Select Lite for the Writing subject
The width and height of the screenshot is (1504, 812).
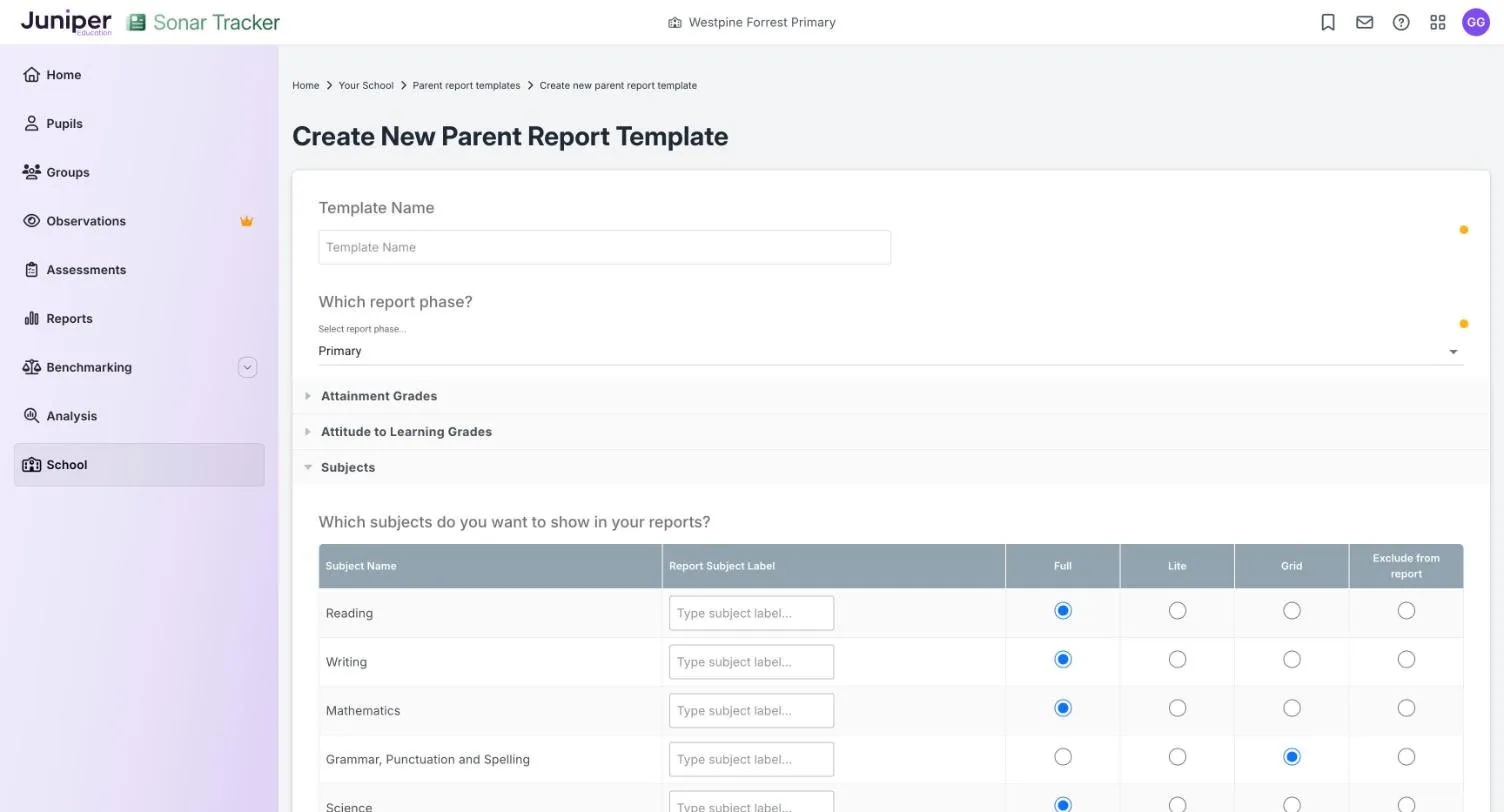(1177, 660)
